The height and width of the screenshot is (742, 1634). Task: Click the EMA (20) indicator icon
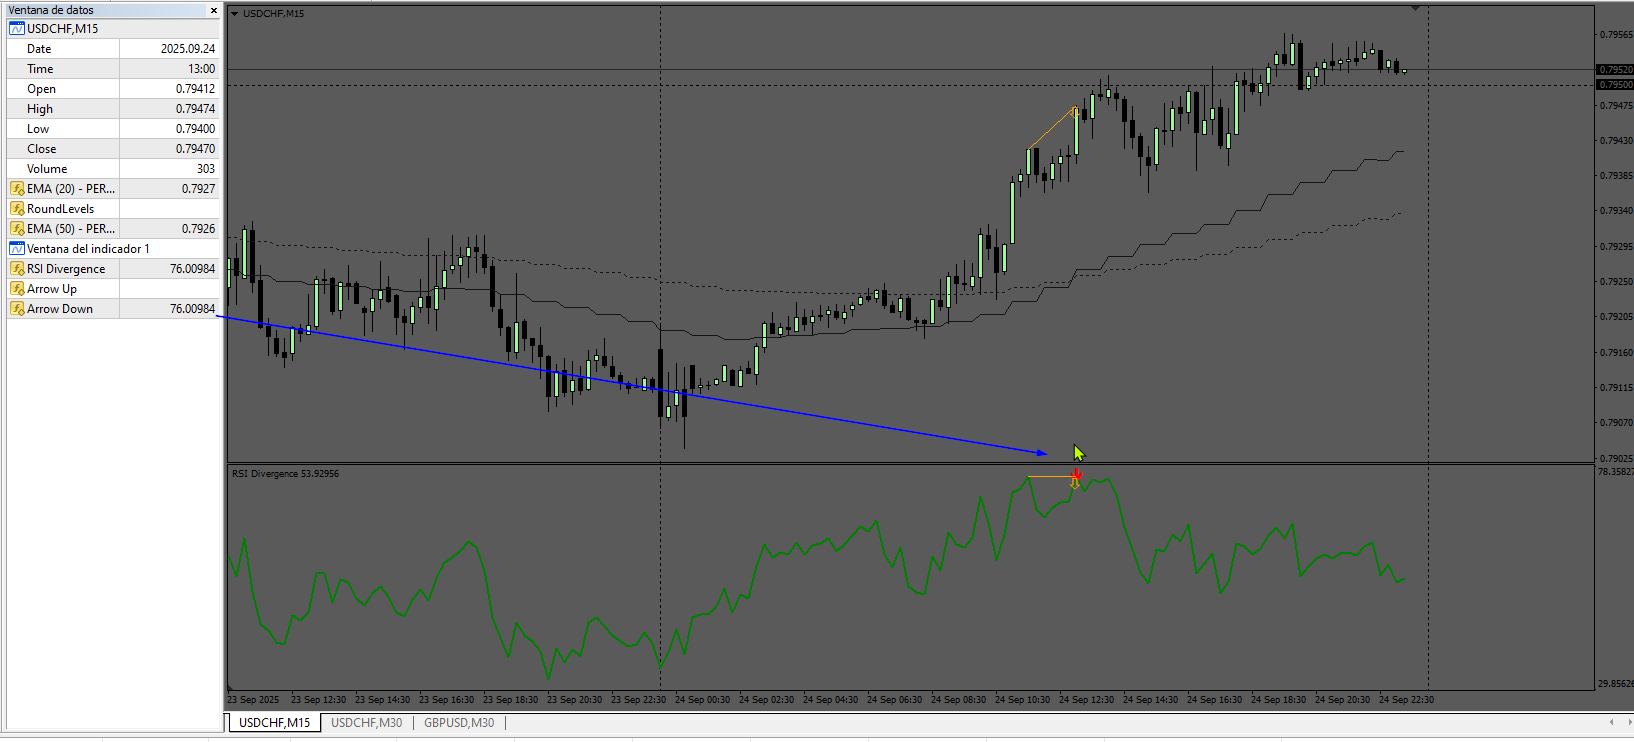17,189
